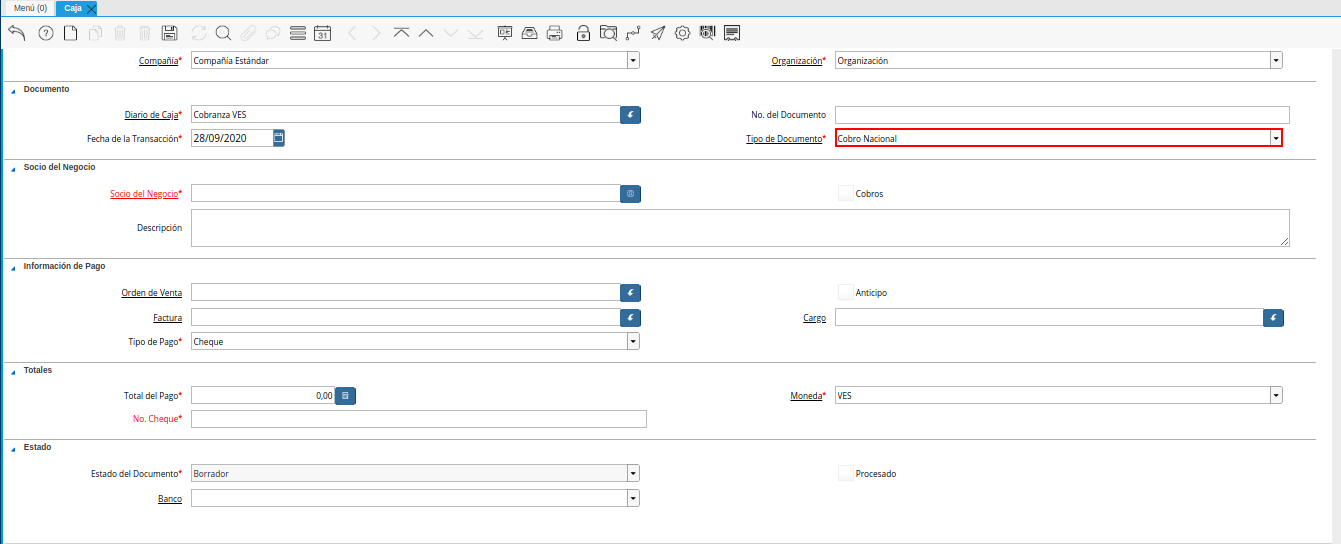Open the Moneda currency dropdown
This screenshot has width=1341, height=544.
coord(1276,395)
